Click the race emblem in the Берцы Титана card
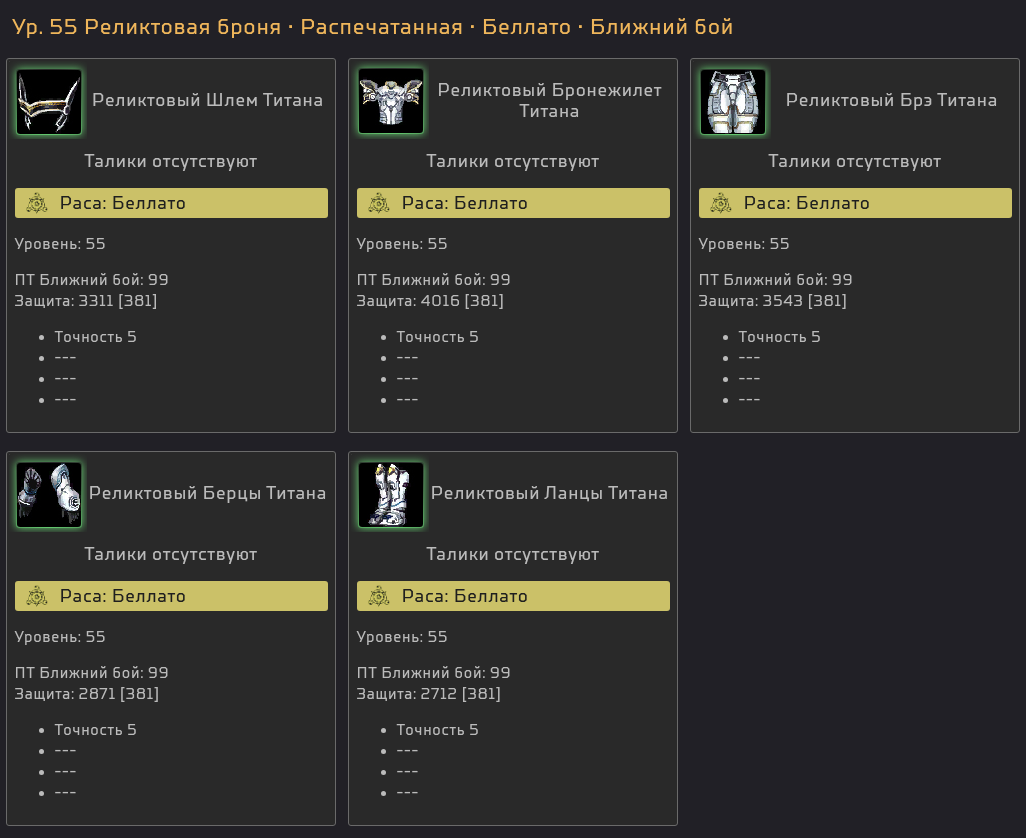Screen dimensions: 1026x838 pyautogui.click(x=37, y=597)
